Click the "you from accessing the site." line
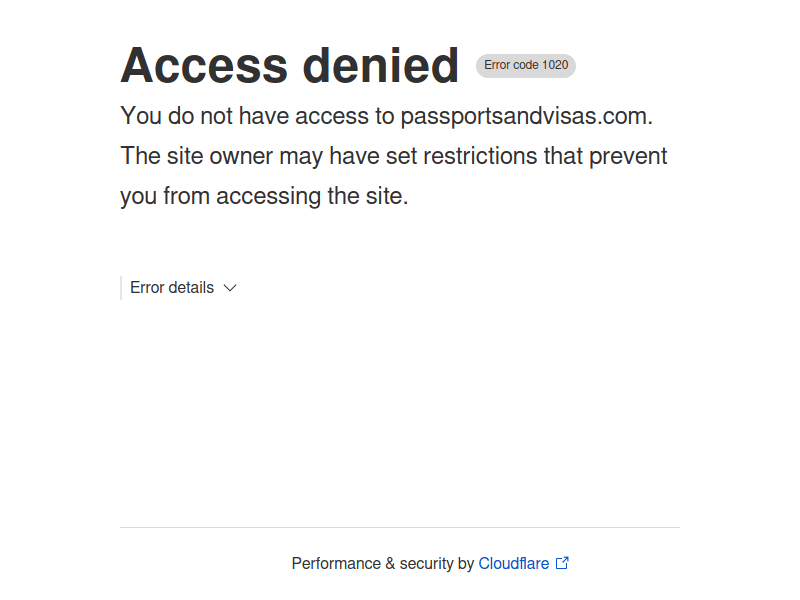 point(264,196)
